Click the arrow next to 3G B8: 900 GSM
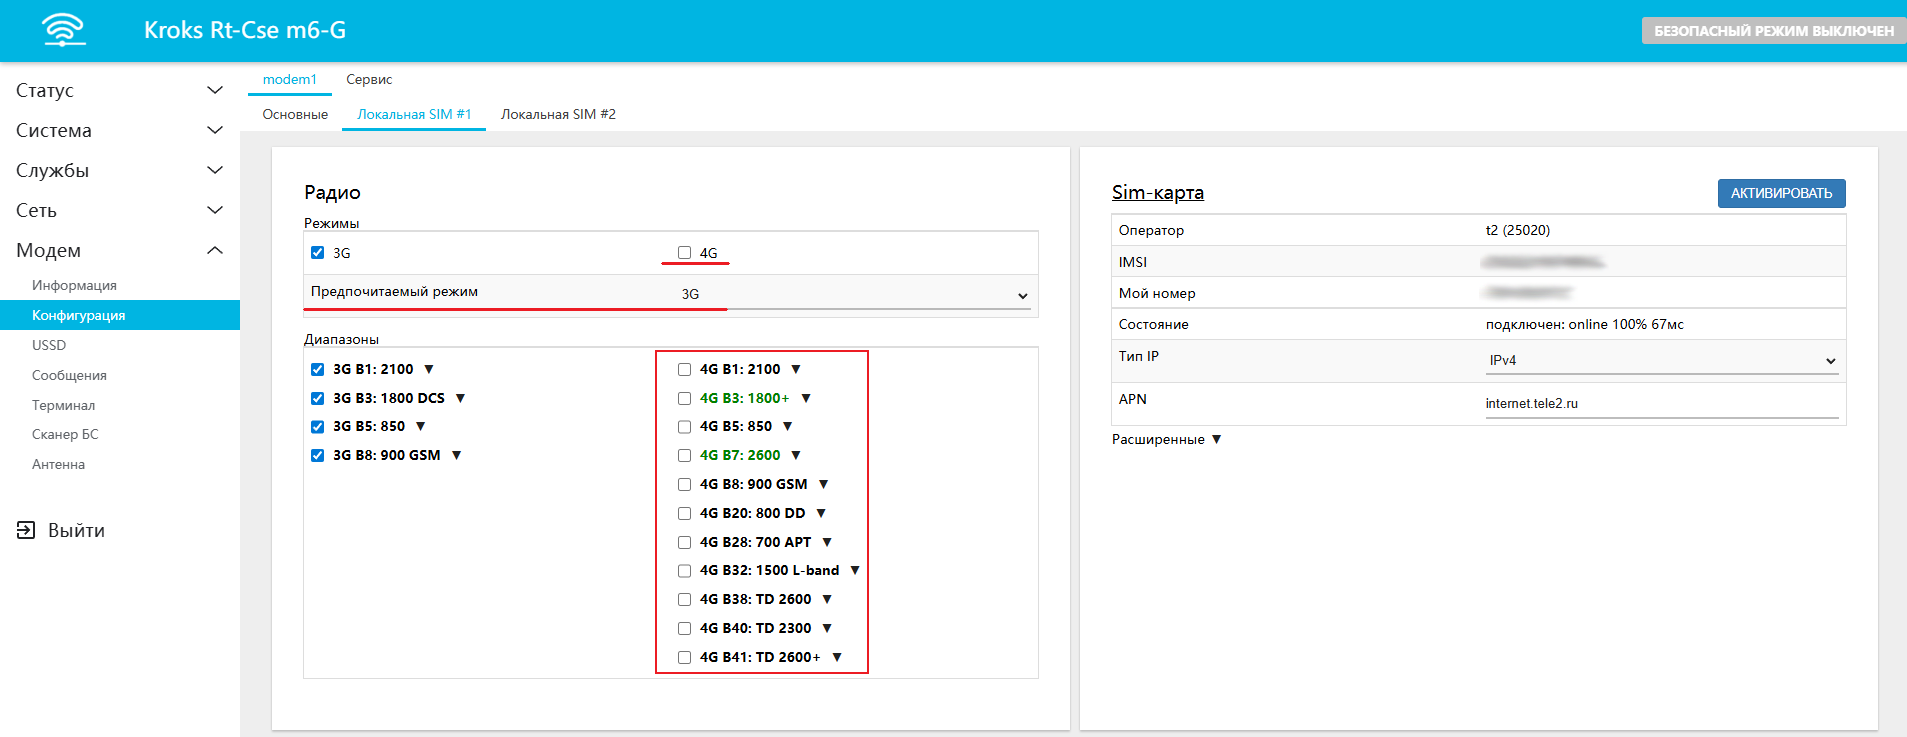This screenshot has height=737, width=1907. click(x=456, y=455)
